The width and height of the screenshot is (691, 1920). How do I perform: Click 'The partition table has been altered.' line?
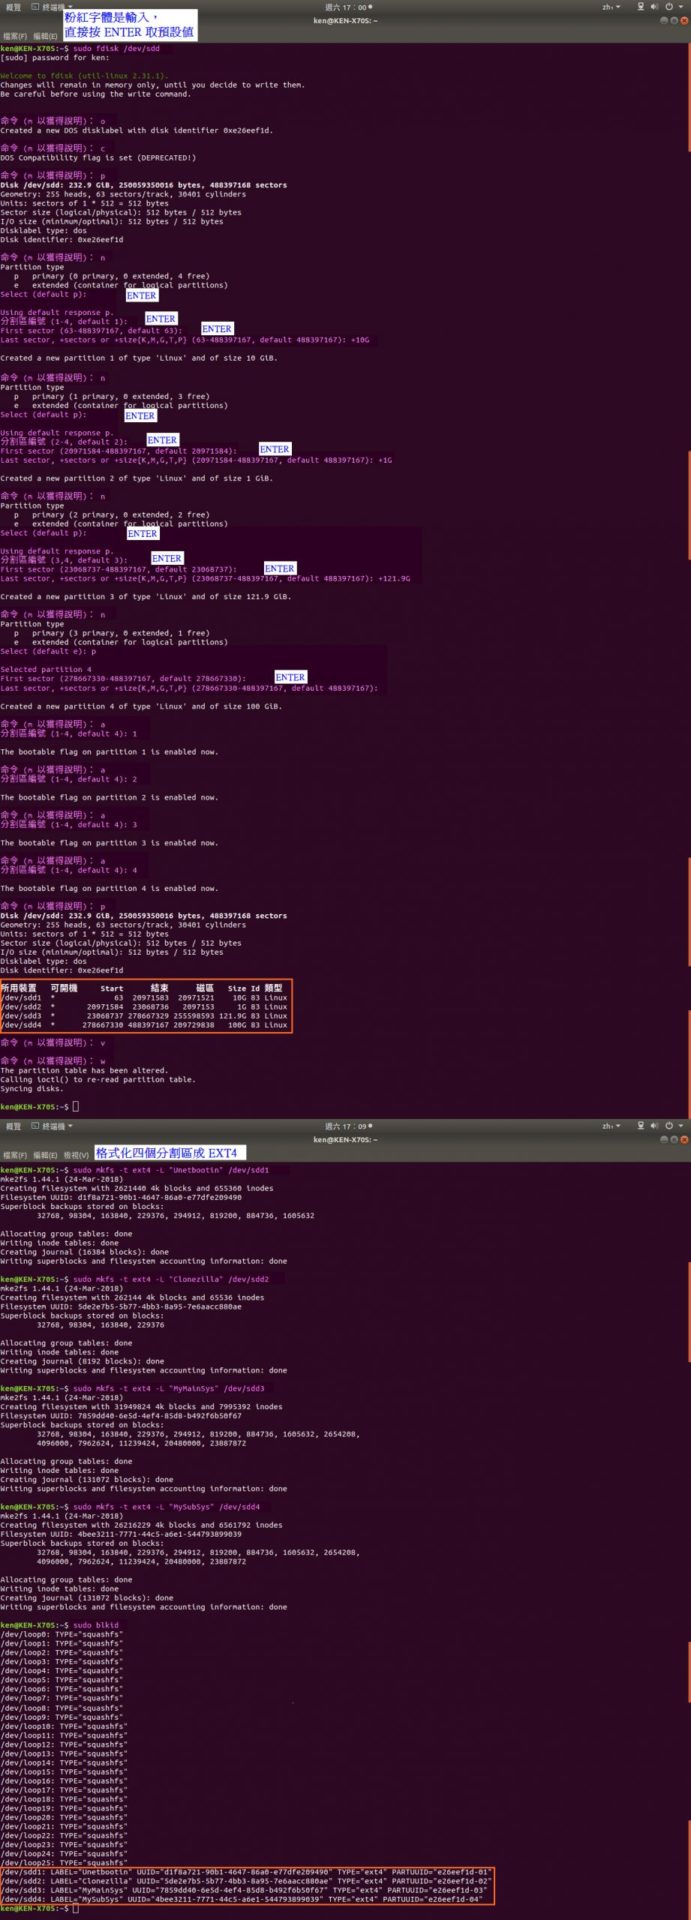tap(84, 1070)
